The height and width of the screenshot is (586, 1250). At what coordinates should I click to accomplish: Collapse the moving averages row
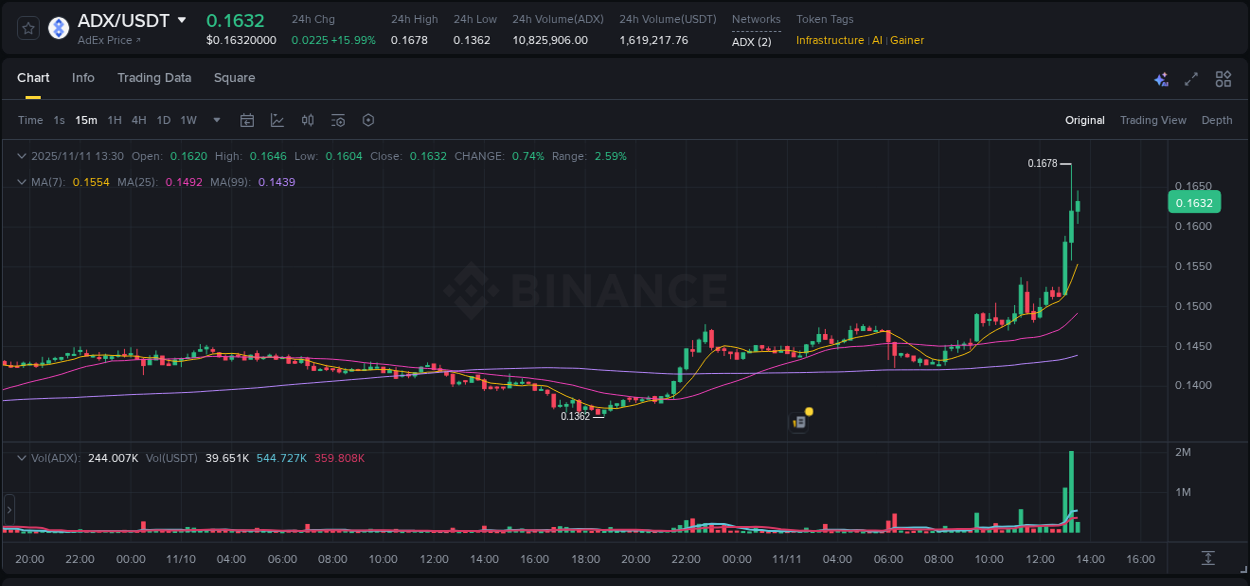[x=22, y=182]
